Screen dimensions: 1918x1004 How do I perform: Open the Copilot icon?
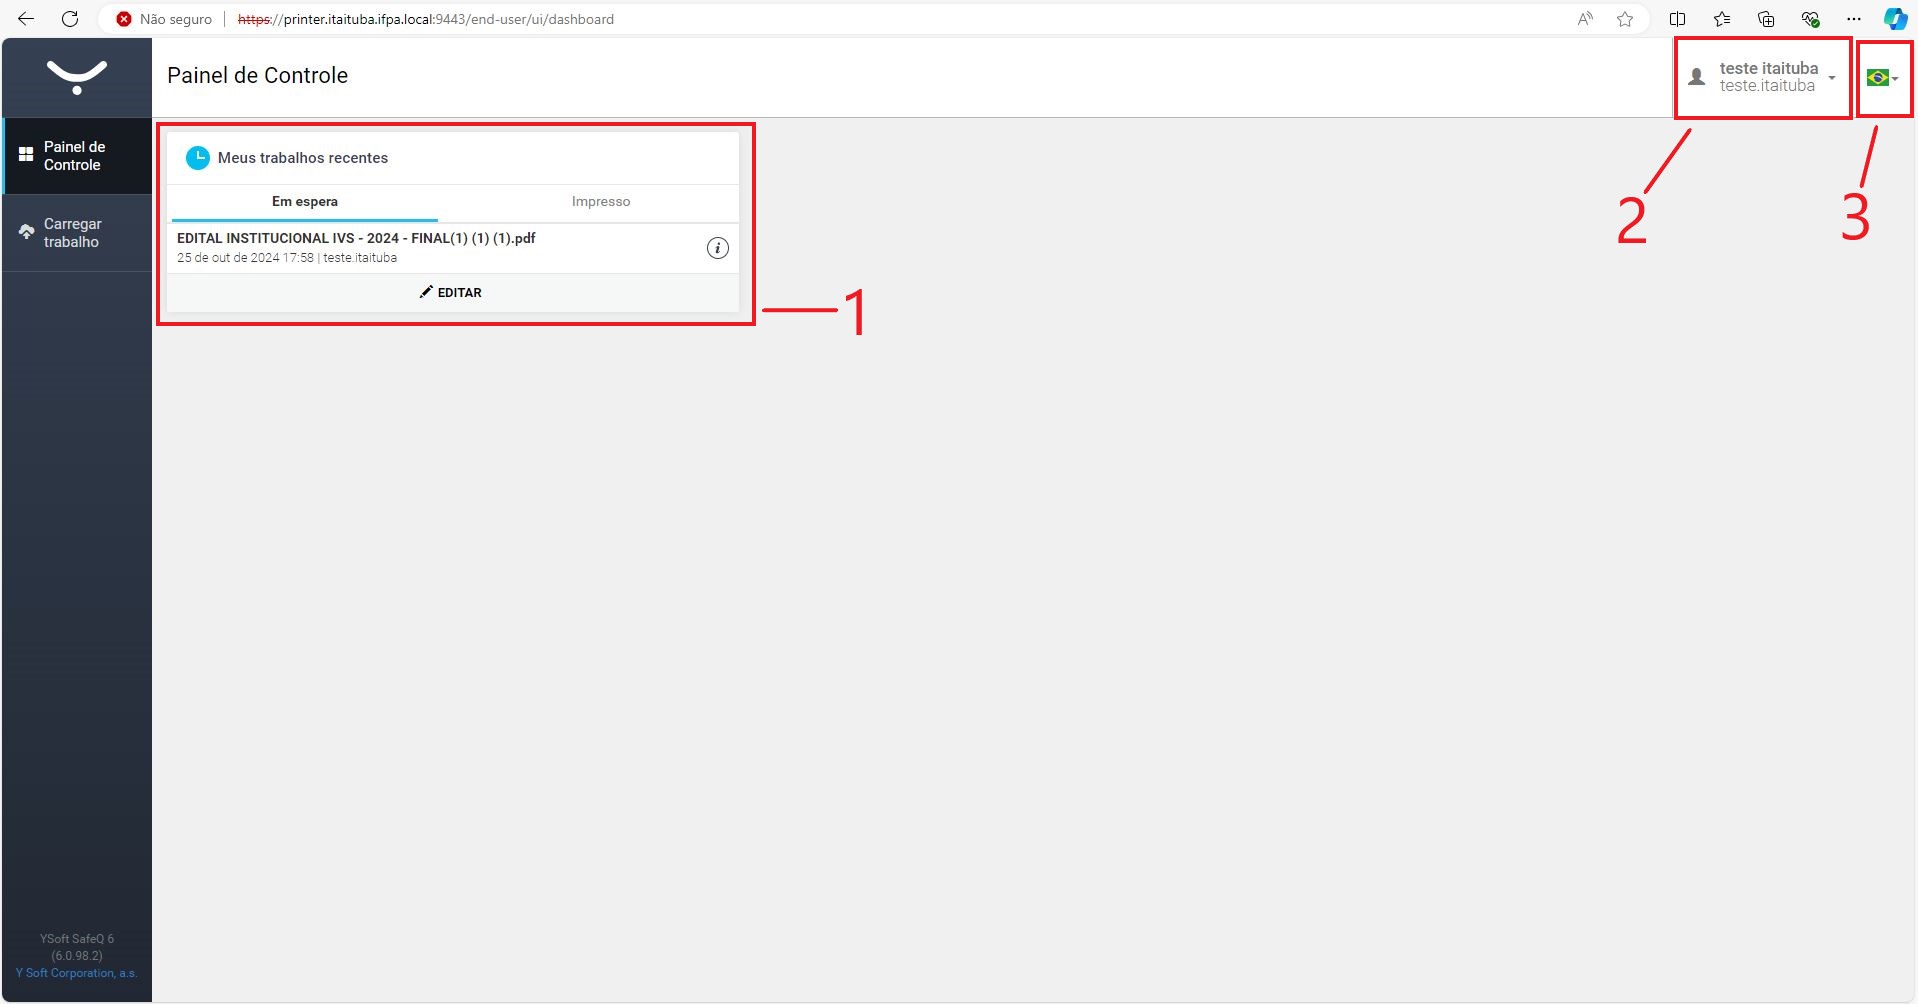1896,19
